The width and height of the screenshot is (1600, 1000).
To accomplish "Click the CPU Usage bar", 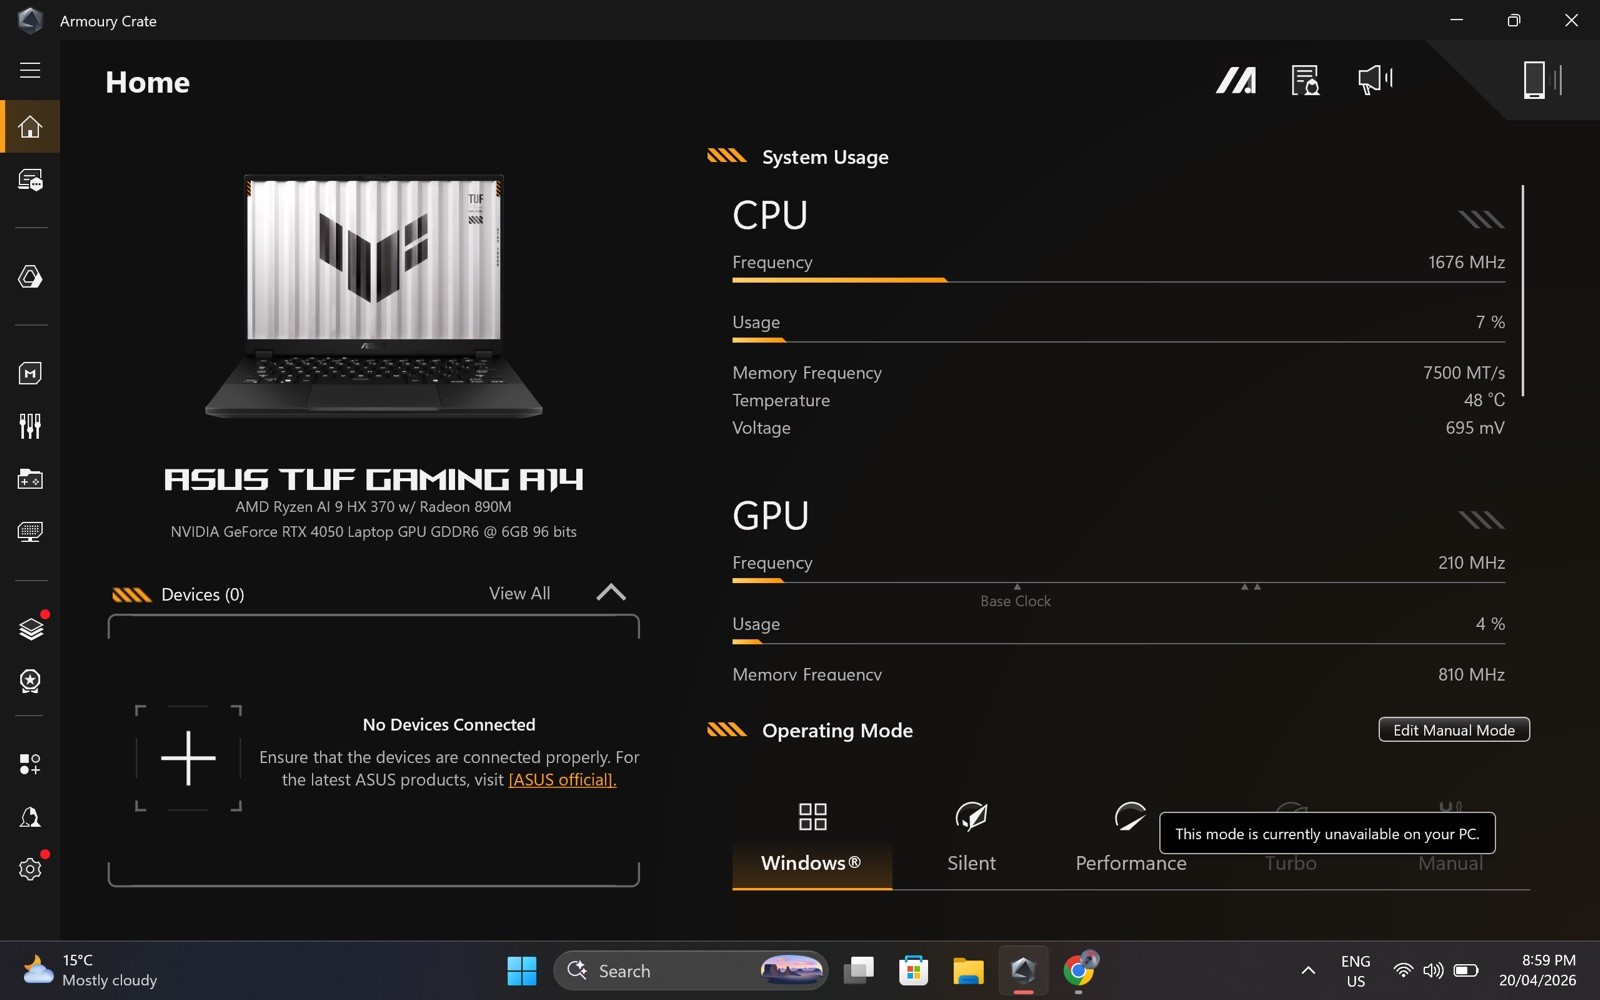I will pyautogui.click(x=1118, y=341).
